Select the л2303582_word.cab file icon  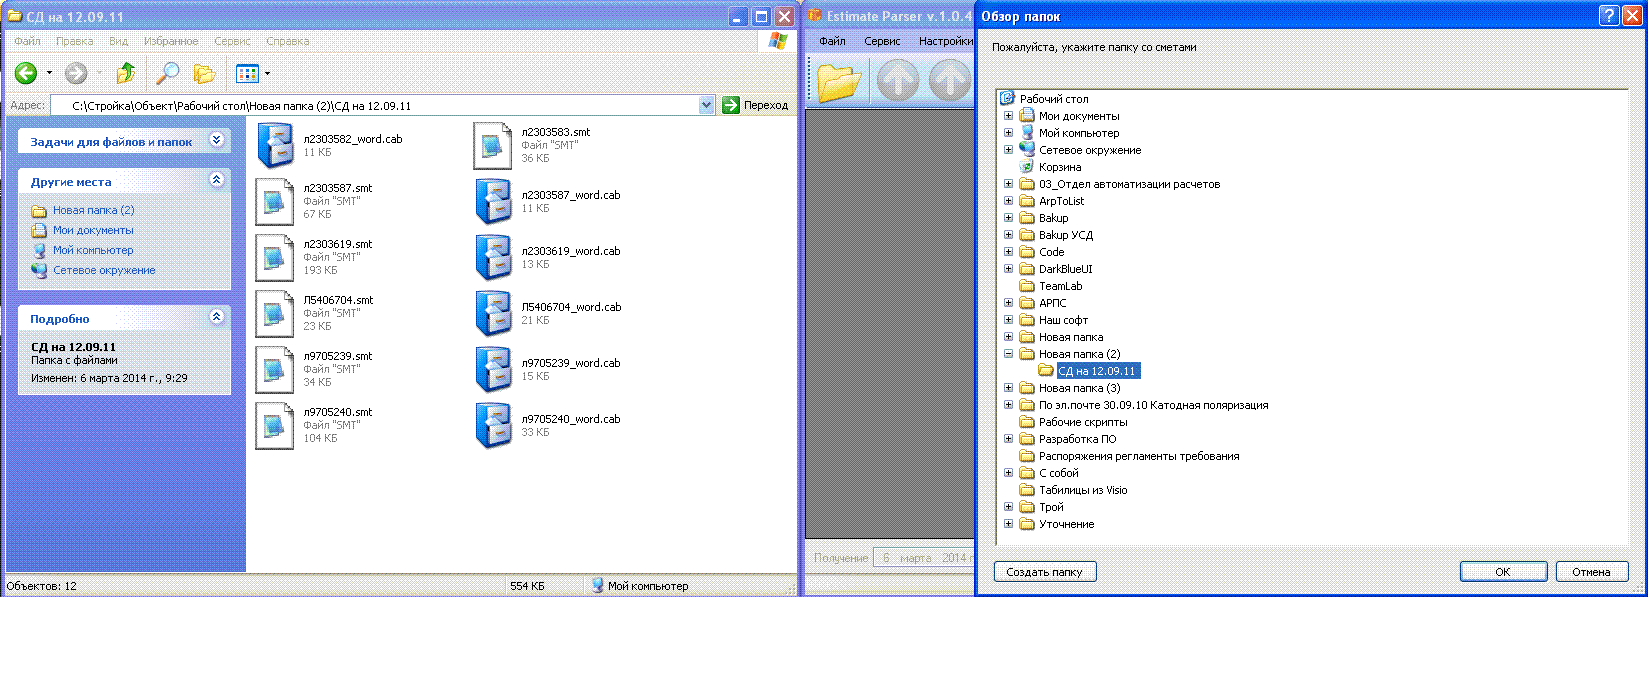click(275, 146)
